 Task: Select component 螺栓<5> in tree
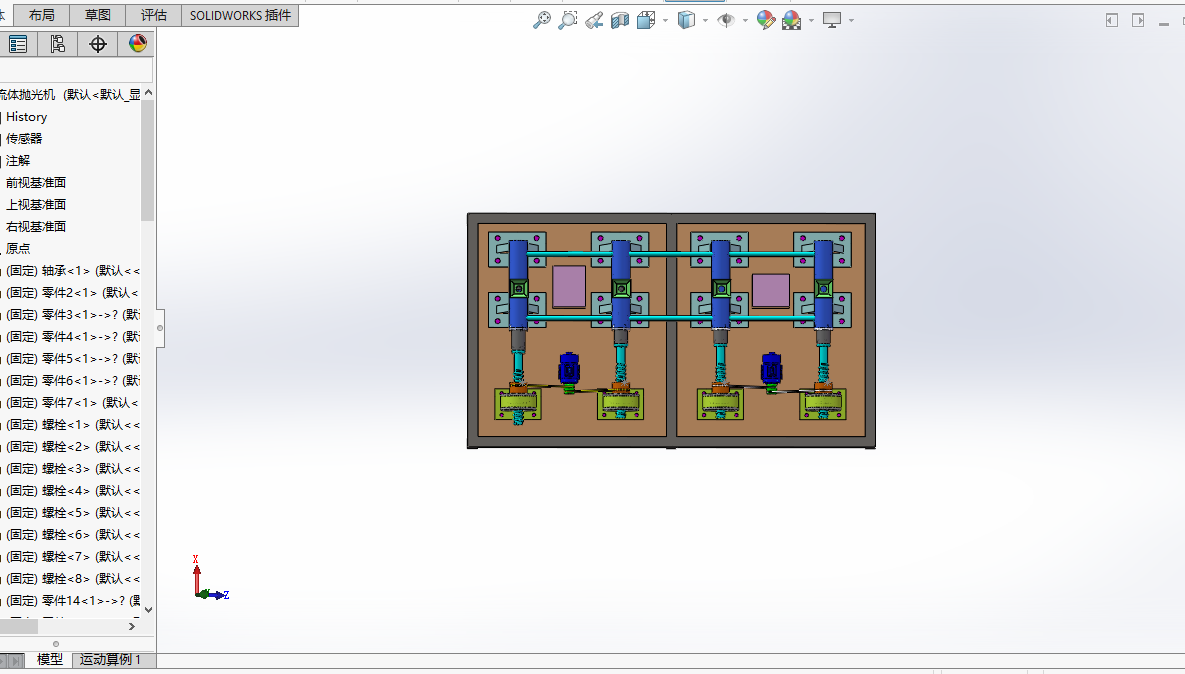point(73,512)
